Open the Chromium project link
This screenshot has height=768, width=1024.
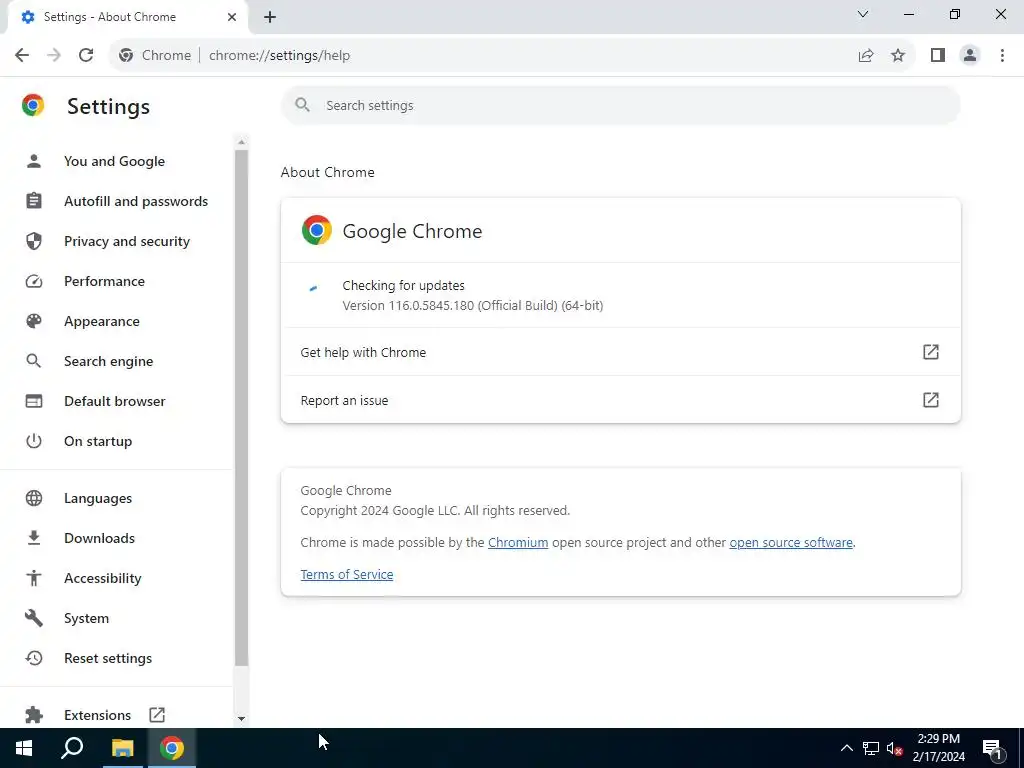click(x=518, y=543)
